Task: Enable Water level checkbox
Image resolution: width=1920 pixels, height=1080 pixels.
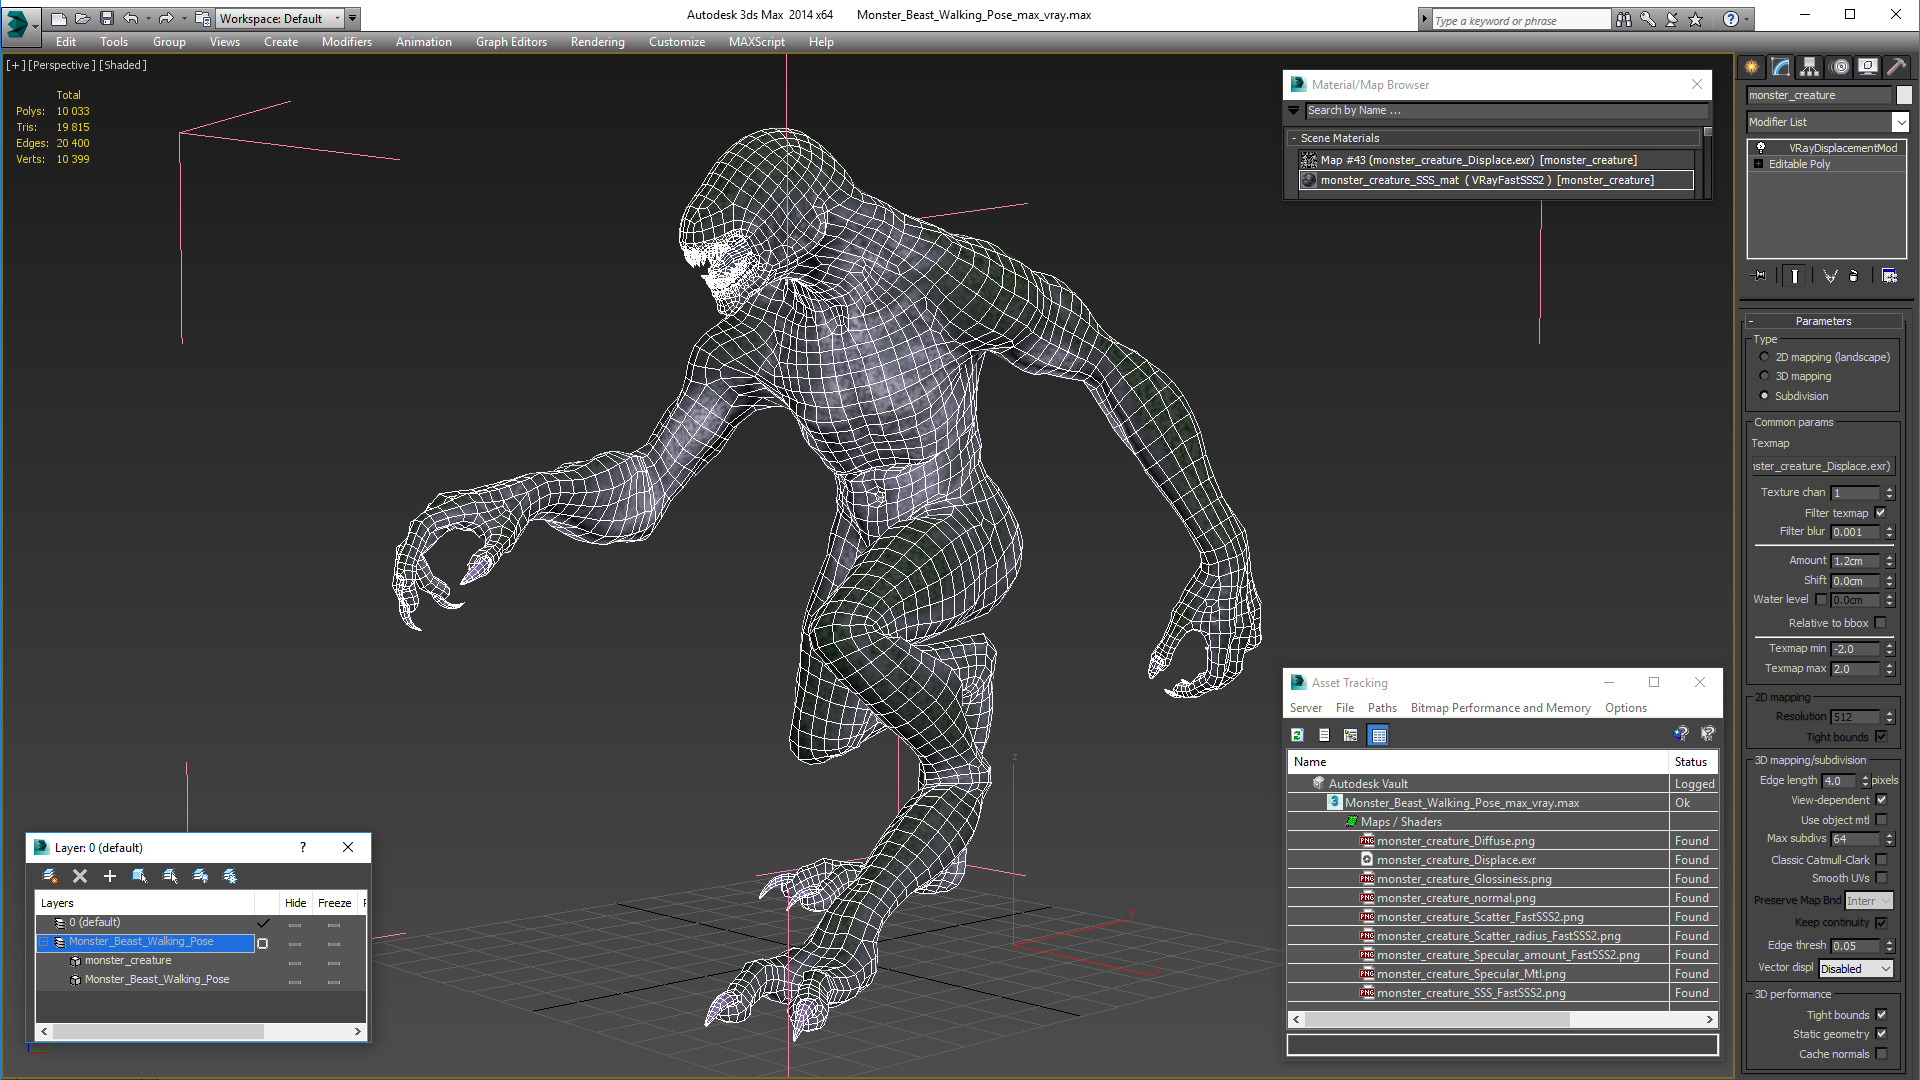Action: (1821, 600)
